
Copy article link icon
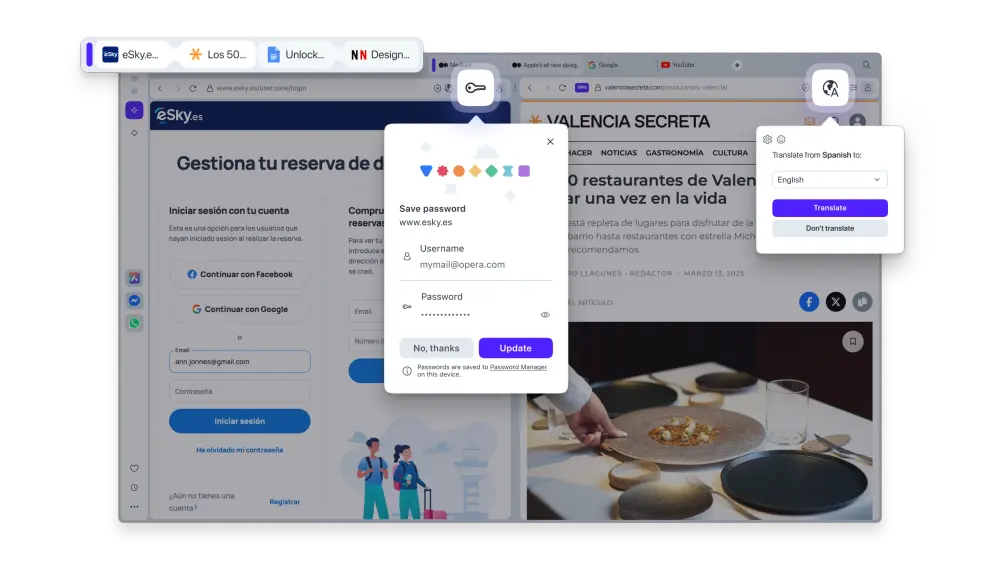[862, 302]
